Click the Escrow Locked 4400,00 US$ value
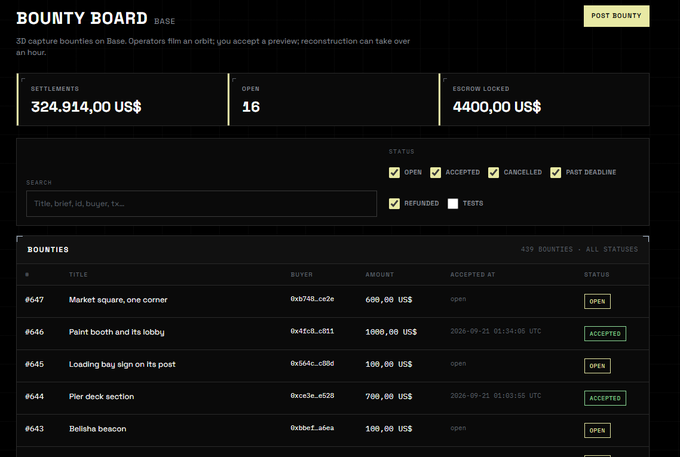This screenshot has width=680, height=457. 497,107
